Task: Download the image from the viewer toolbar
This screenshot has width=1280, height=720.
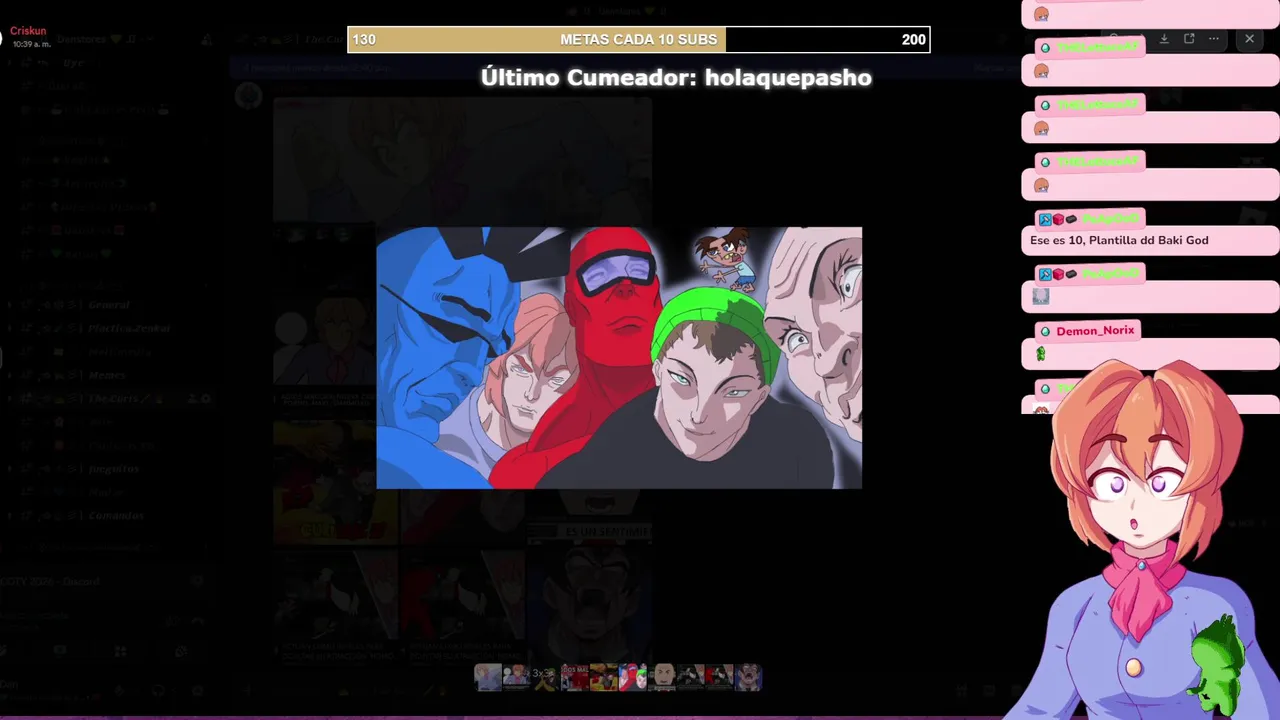Action: click(x=1164, y=39)
